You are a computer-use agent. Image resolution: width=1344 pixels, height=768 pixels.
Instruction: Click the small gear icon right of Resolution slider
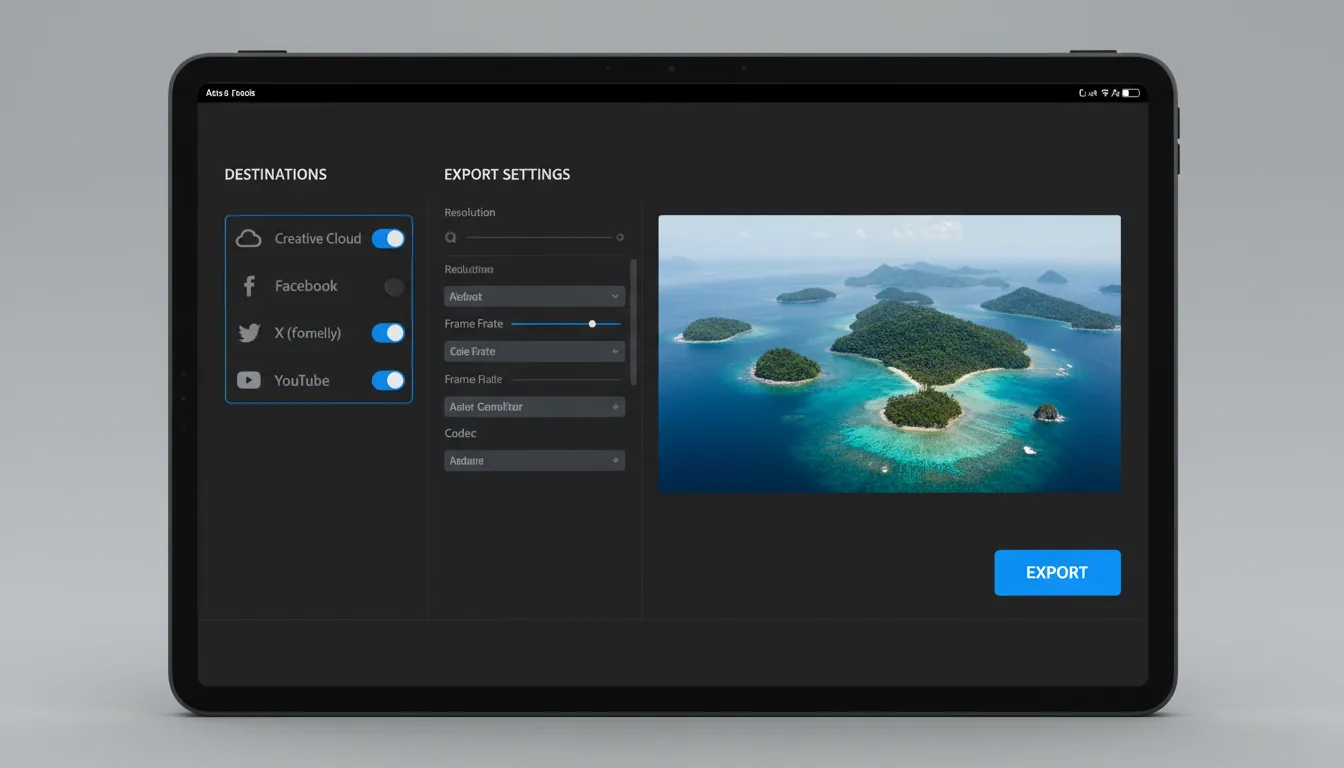point(620,237)
